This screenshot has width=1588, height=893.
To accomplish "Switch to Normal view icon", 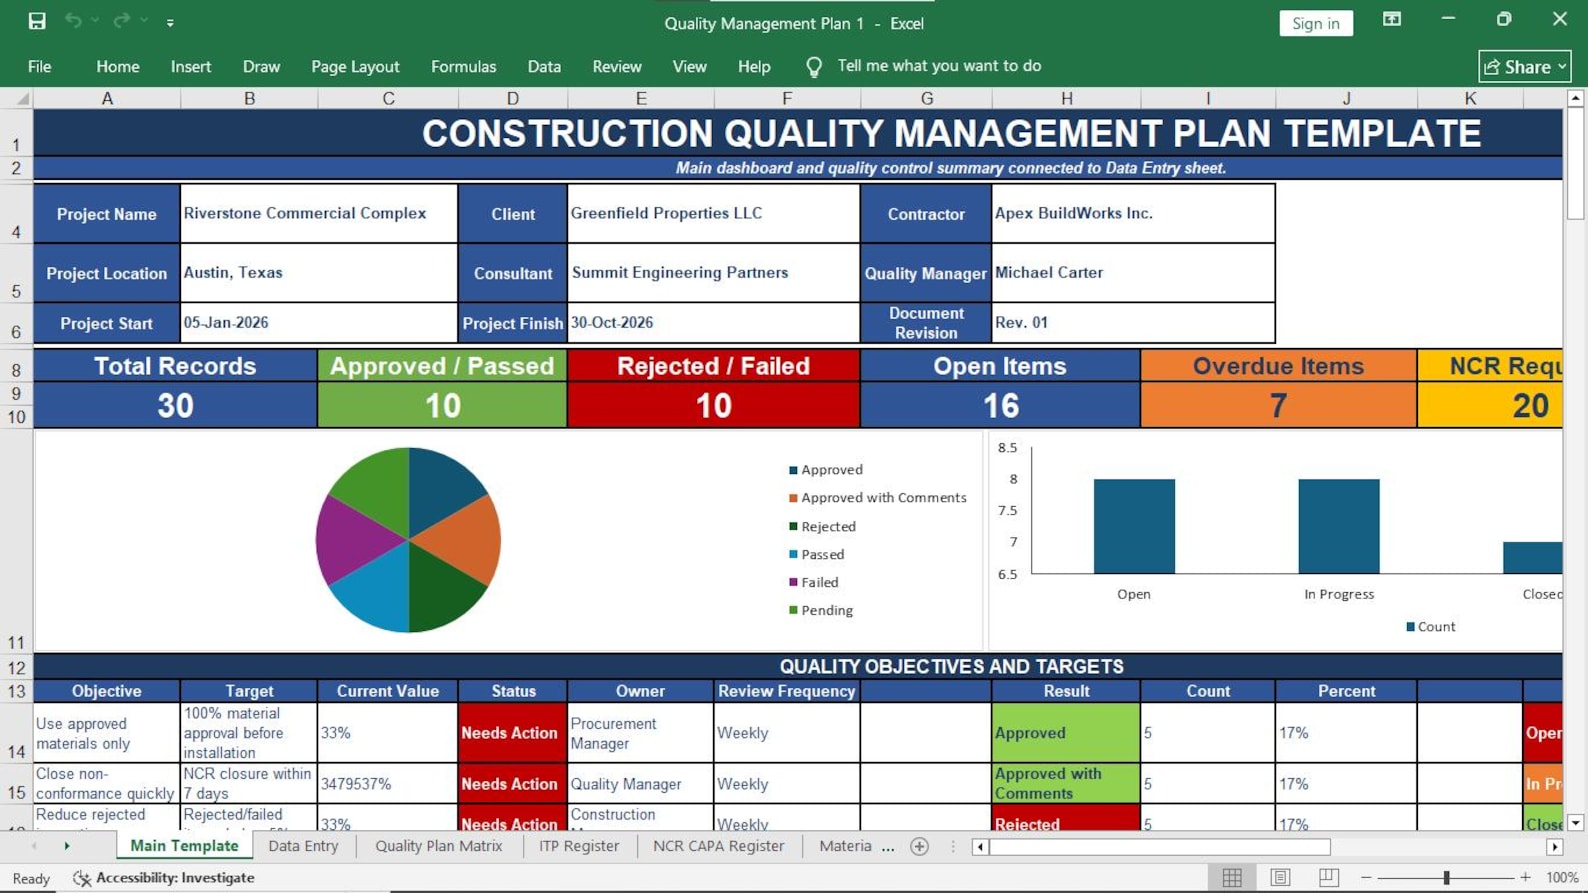I will point(1232,878).
